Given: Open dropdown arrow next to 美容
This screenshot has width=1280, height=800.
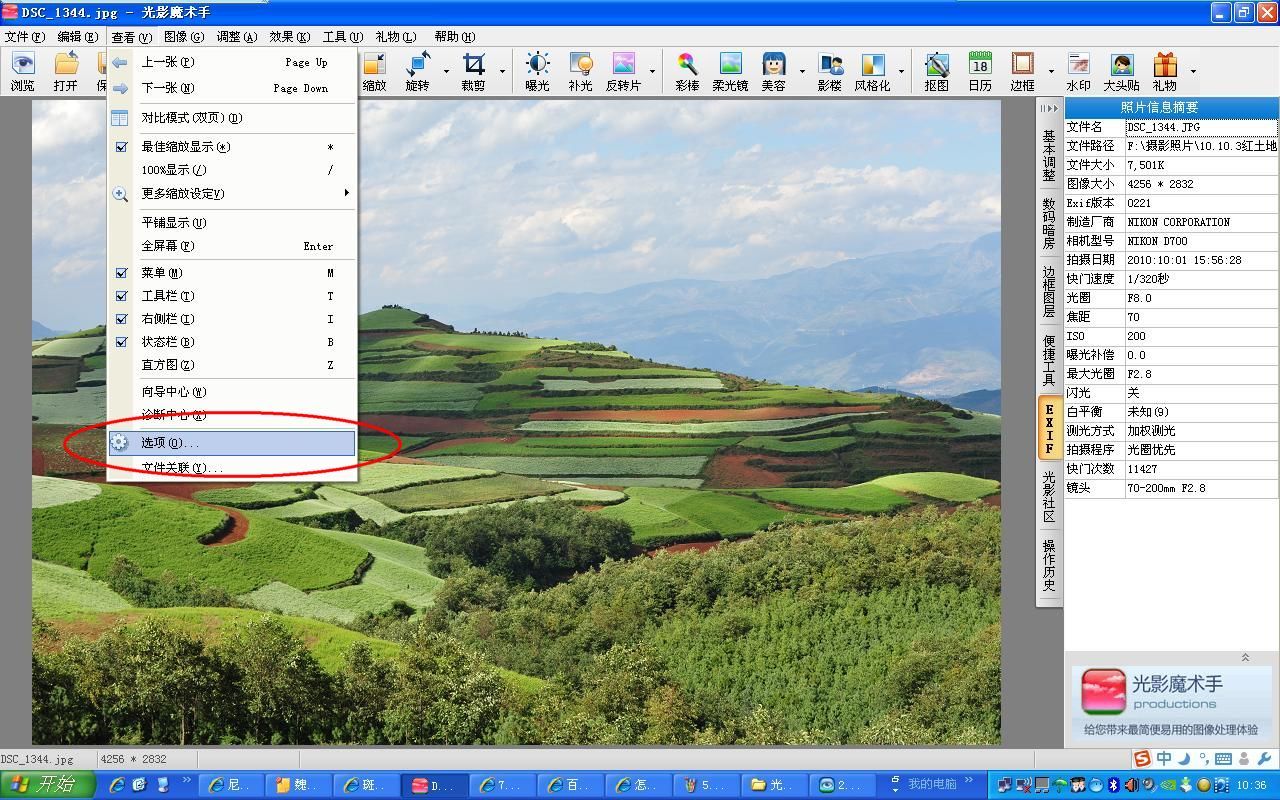Looking at the screenshot, I should [802, 72].
